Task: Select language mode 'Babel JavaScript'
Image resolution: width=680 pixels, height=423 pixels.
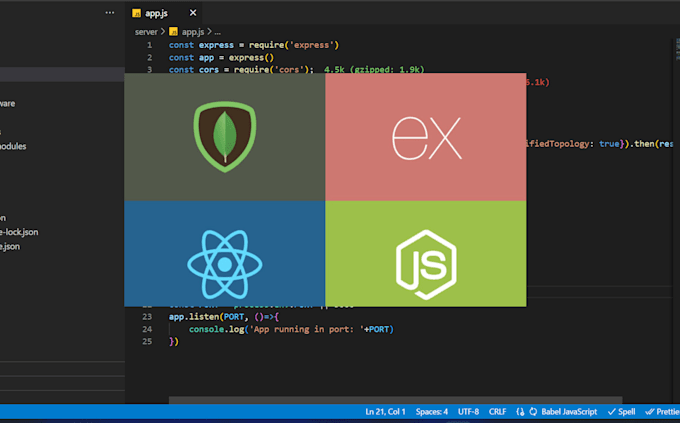Action: 569,411
